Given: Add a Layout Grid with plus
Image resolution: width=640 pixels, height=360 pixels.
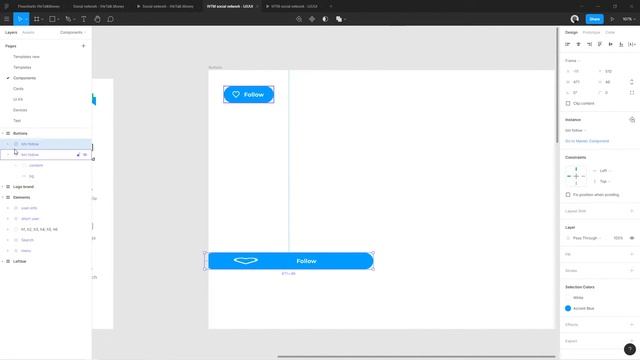Looking at the screenshot, I should 632,211.
